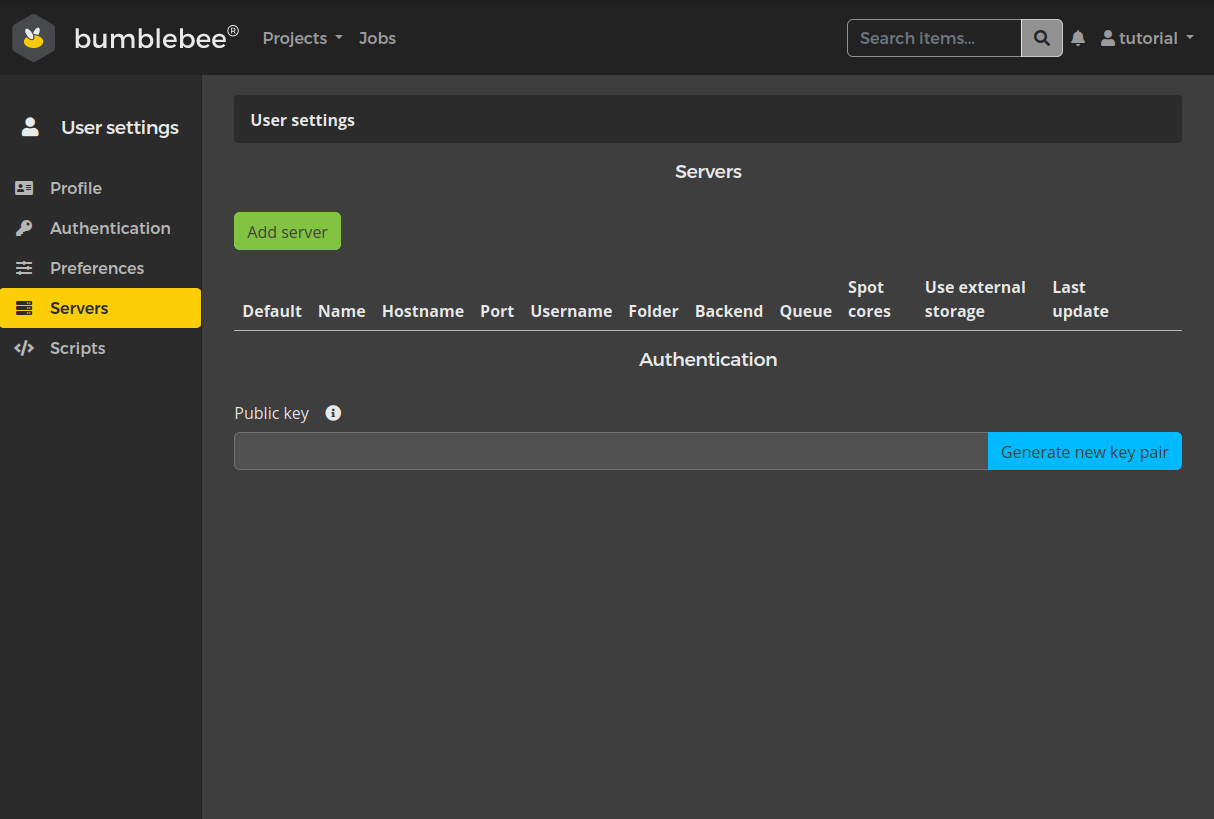This screenshot has width=1214, height=819.
Task: Select Preferences in the sidebar
Action: [97, 268]
